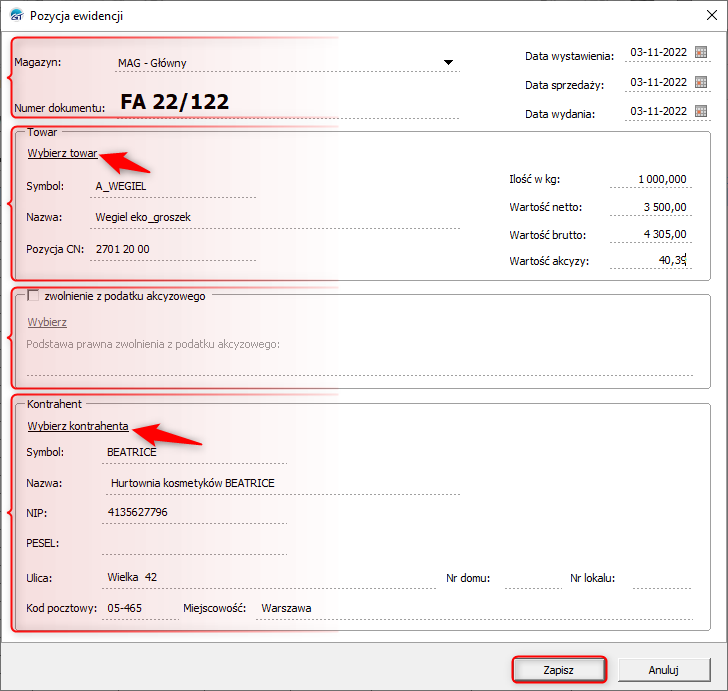Open calendar for Data wystawienia
Viewport: 728px width, 691px height.
[x=701, y=52]
